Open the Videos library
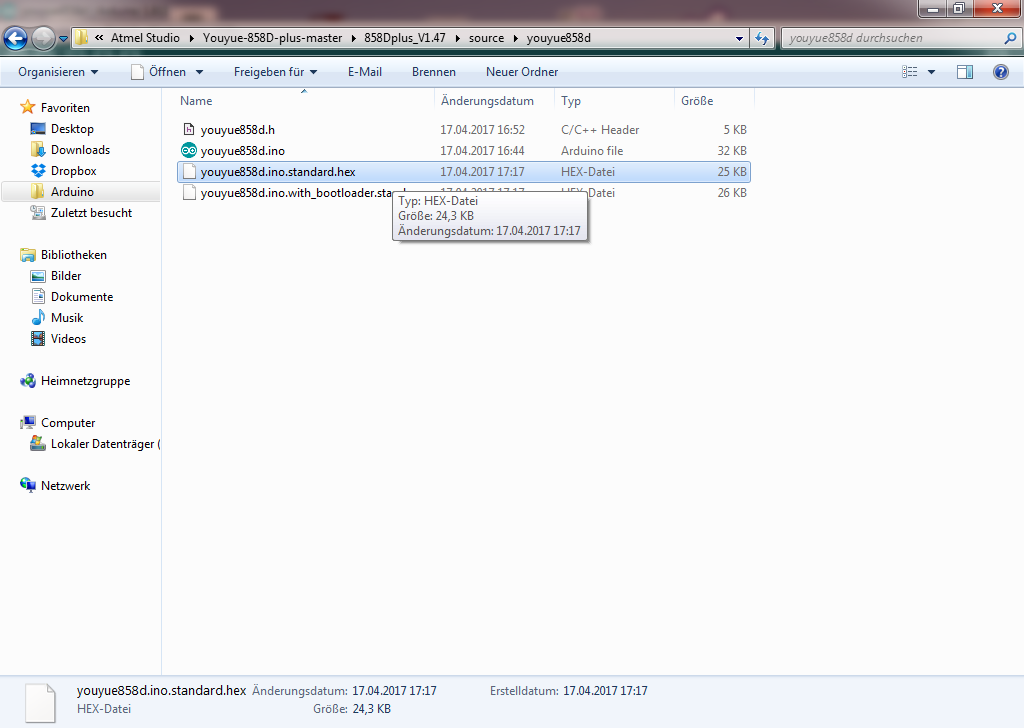 [x=68, y=339]
